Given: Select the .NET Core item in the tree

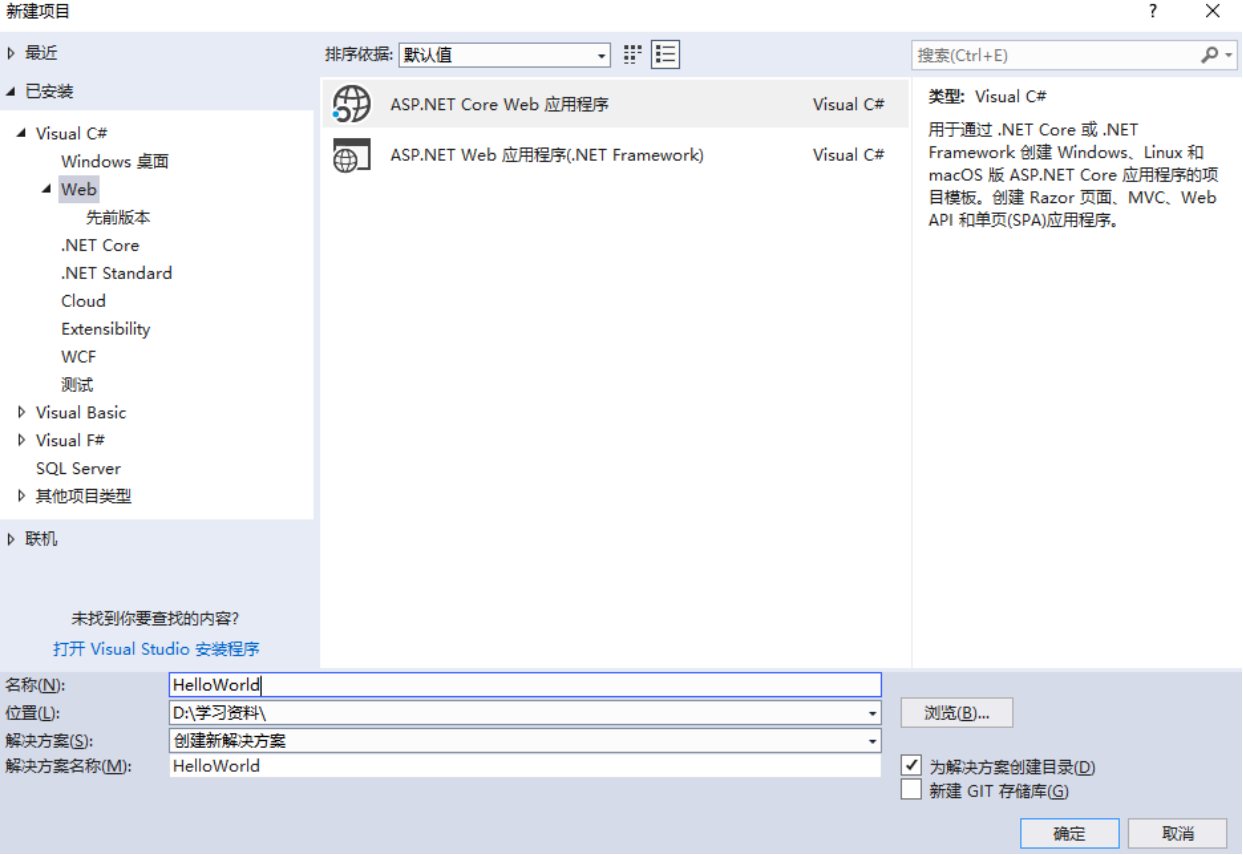Looking at the screenshot, I should pos(100,245).
